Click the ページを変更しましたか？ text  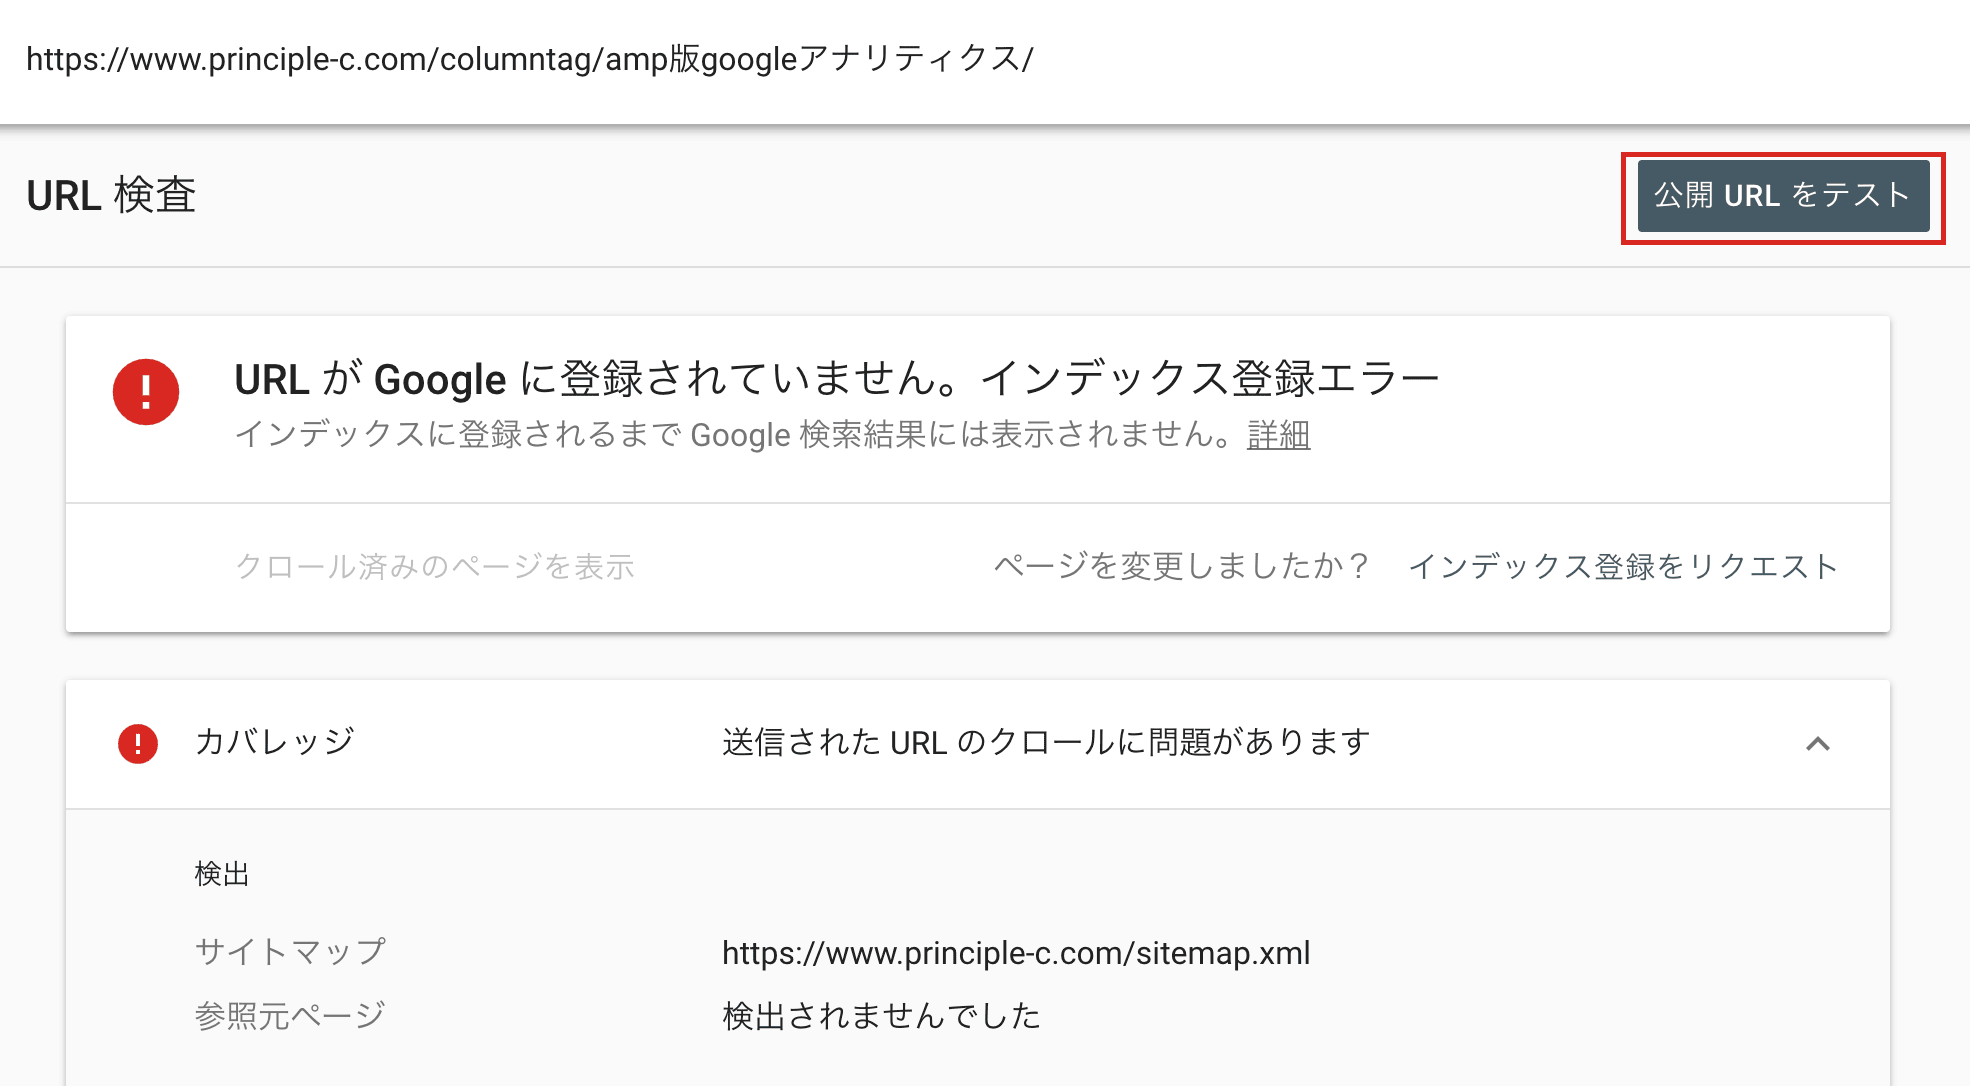pyautogui.click(x=1182, y=566)
